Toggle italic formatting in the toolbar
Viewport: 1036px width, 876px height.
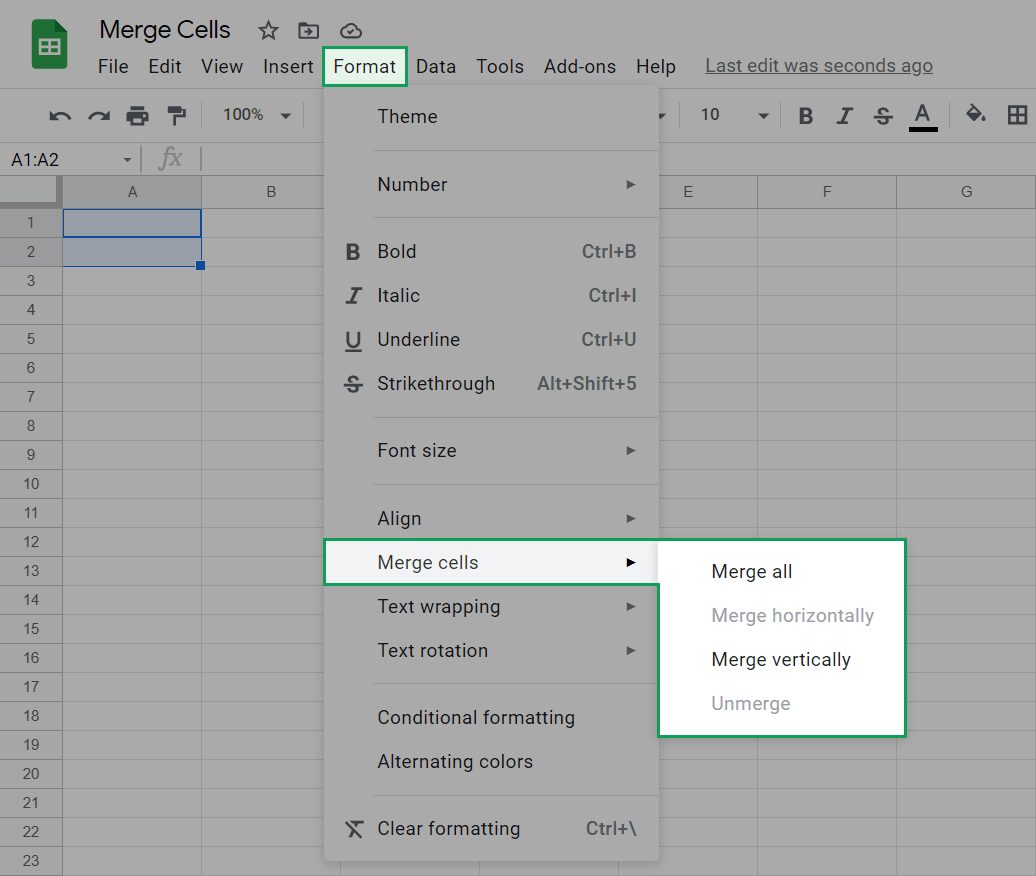click(x=844, y=116)
